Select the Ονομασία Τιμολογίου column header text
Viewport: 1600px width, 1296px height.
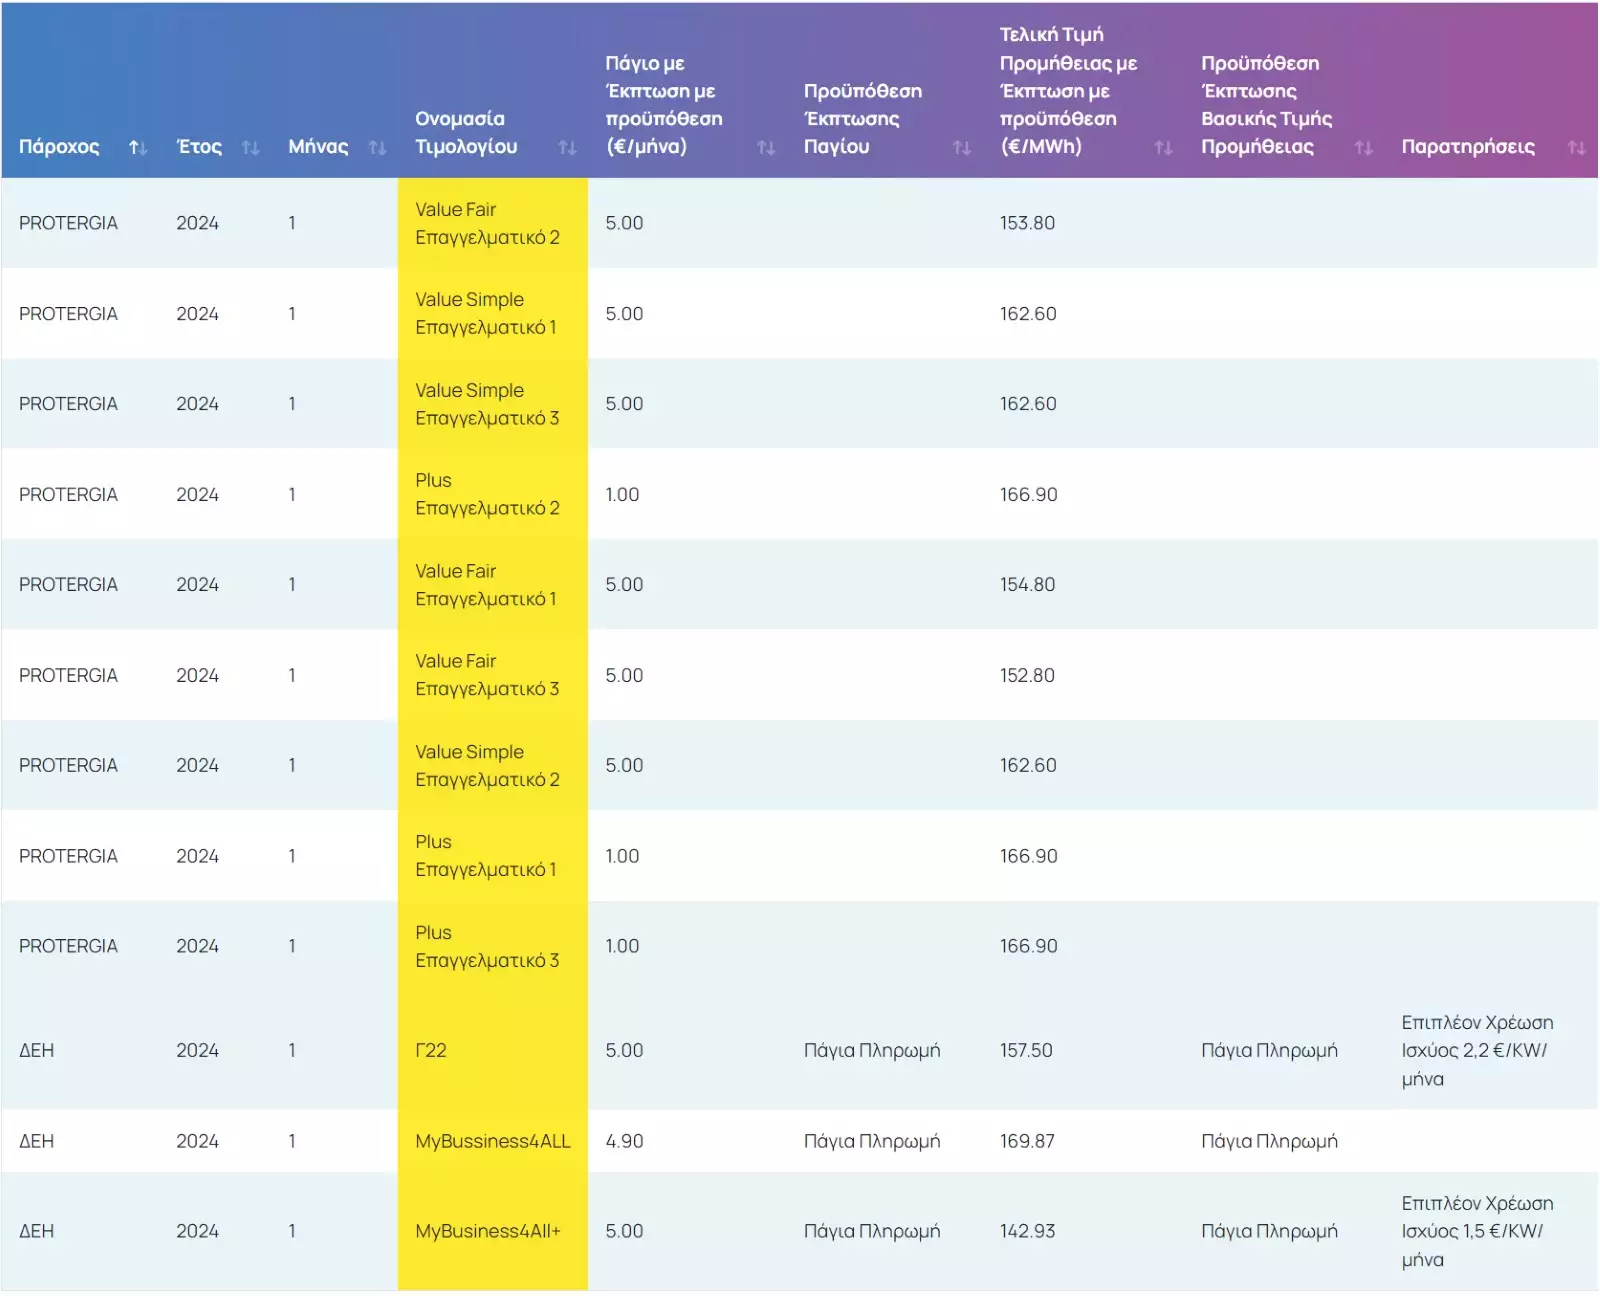coord(466,133)
